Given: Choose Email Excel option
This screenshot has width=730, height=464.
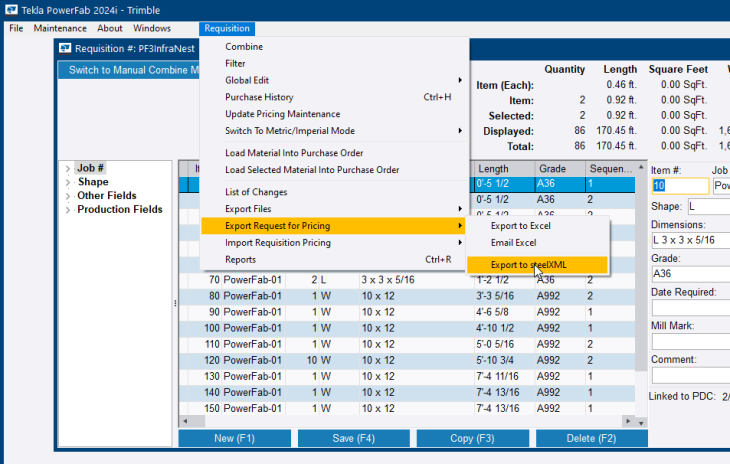Looking at the screenshot, I should point(537,242).
